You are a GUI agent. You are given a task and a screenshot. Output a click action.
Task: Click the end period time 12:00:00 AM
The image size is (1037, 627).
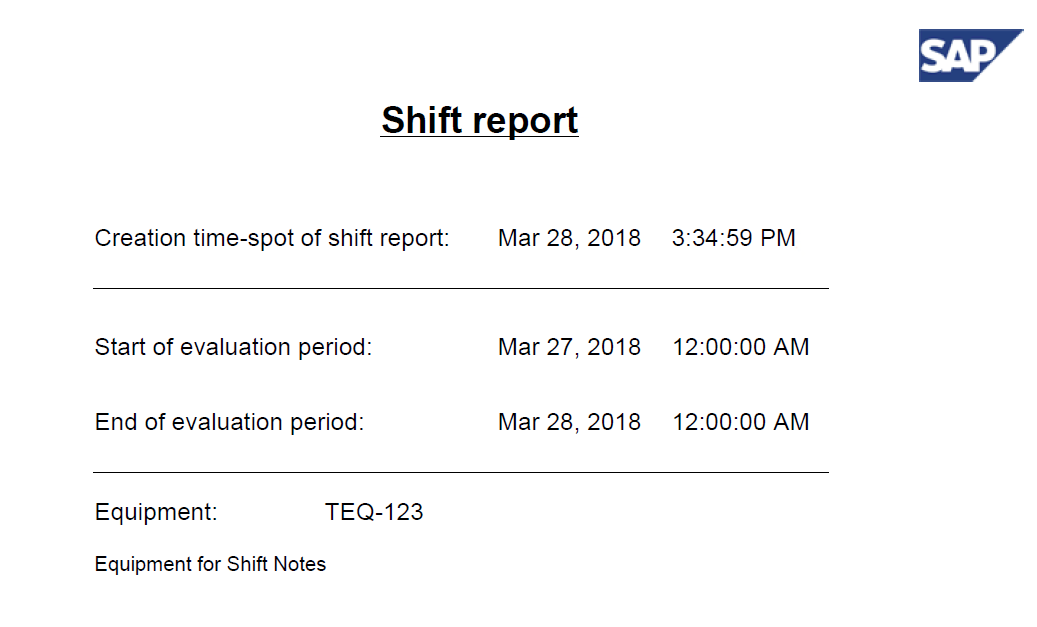tap(741, 423)
